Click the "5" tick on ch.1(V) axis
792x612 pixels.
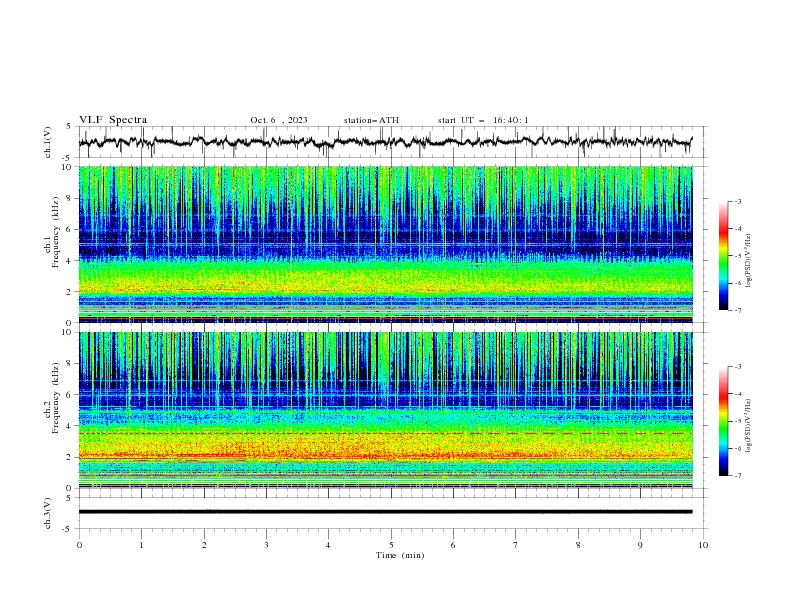click(70, 127)
